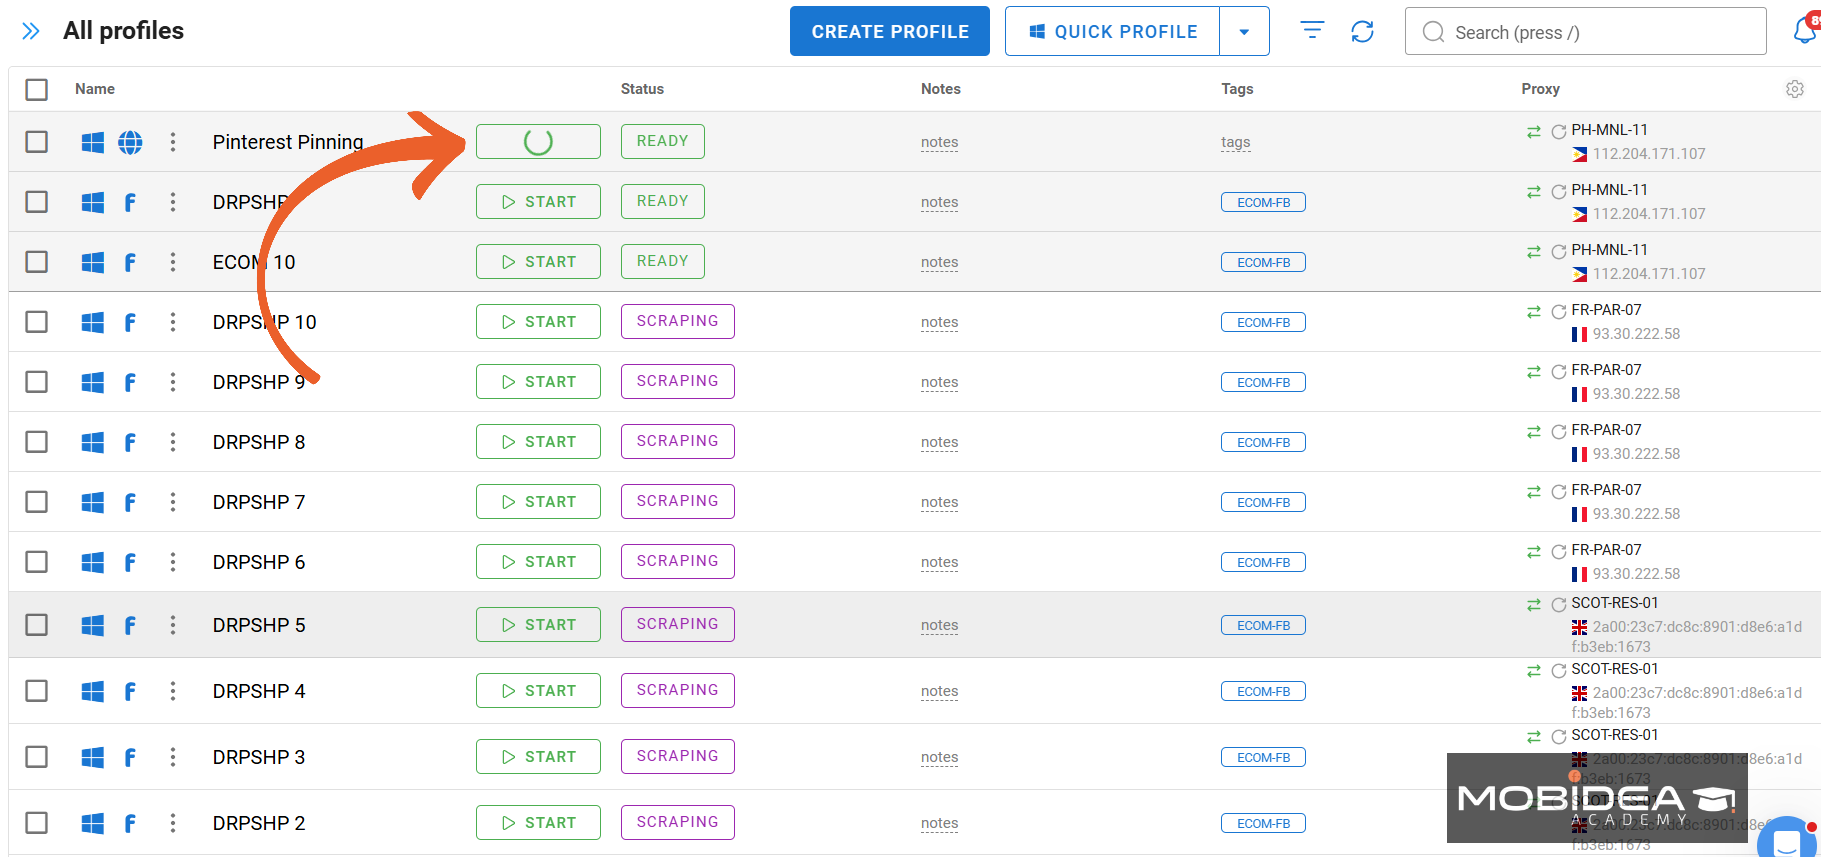Click change proxy arrows icon for DRPSHP 5
Viewport: 1821px width, 857px height.
pos(1534,604)
